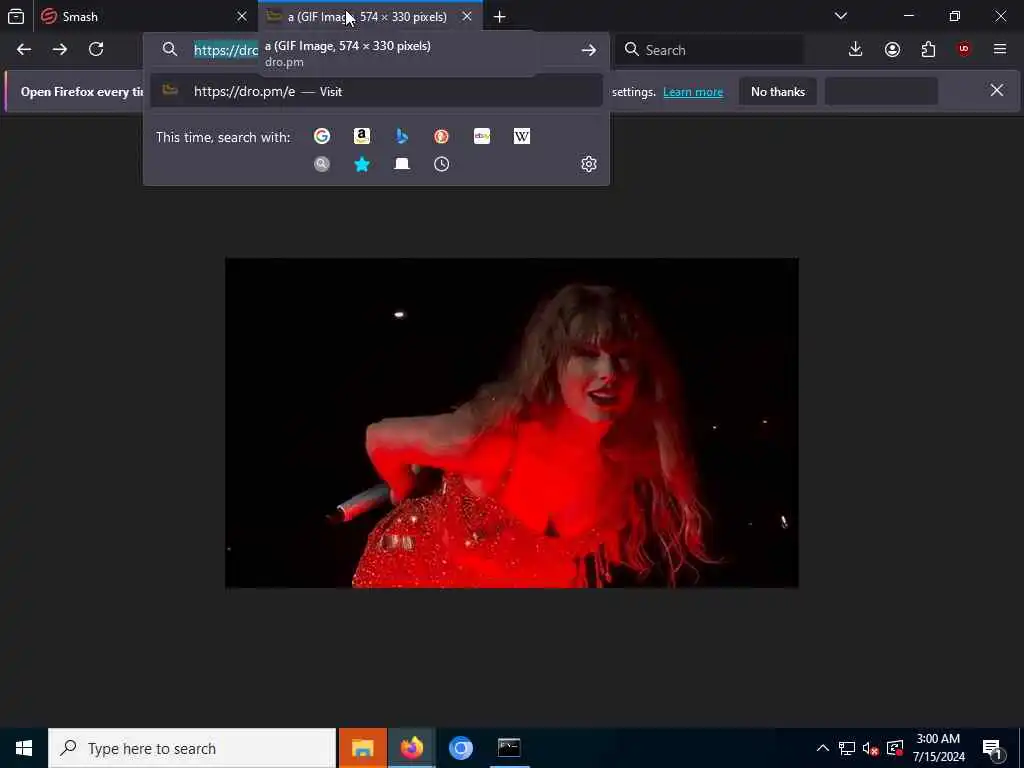Dismiss the notification bar

click(997, 90)
